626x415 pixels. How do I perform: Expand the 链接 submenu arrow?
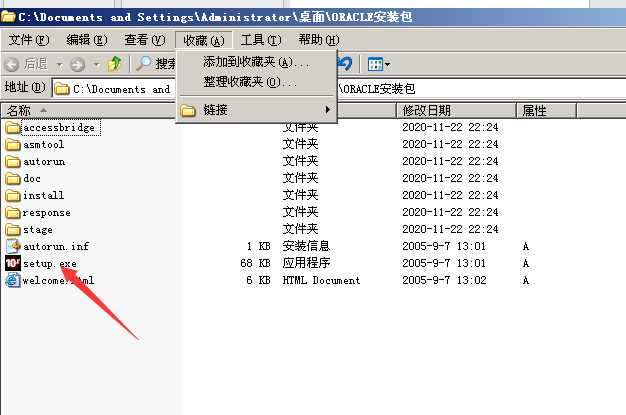327,109
